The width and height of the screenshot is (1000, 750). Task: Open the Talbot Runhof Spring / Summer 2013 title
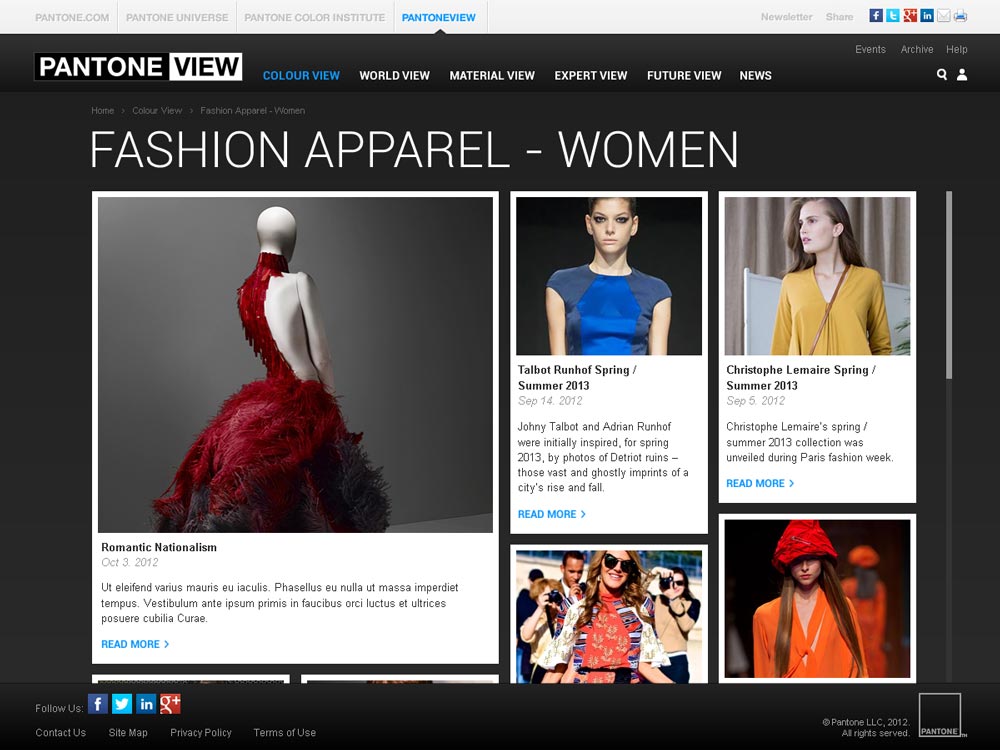pyautogui.click(x=577, y=378)
